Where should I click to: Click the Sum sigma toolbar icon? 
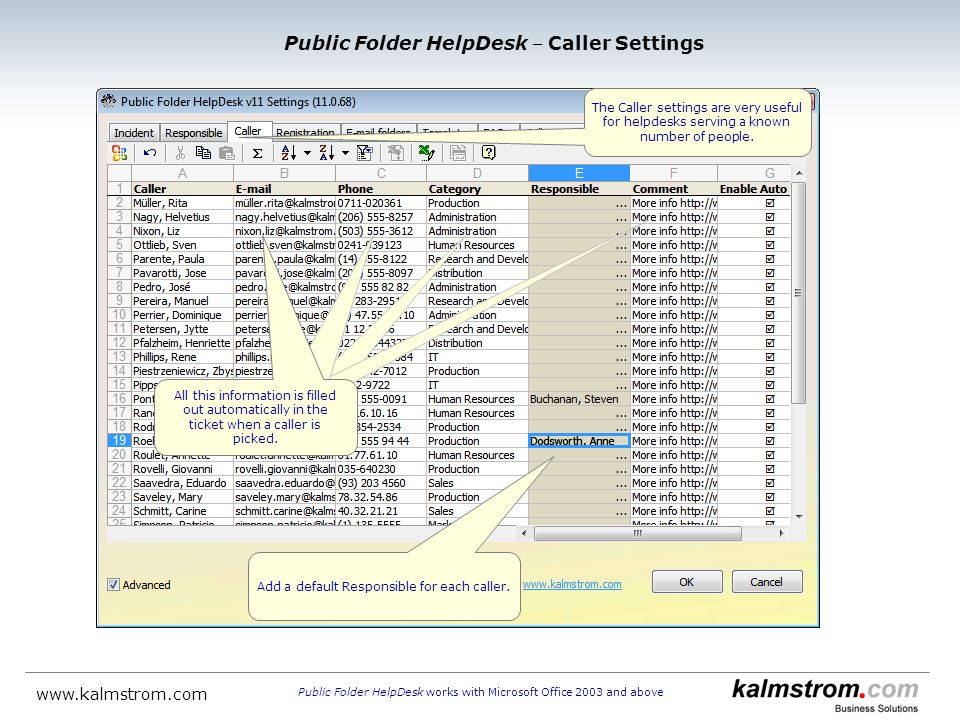[x=258, y=153]
